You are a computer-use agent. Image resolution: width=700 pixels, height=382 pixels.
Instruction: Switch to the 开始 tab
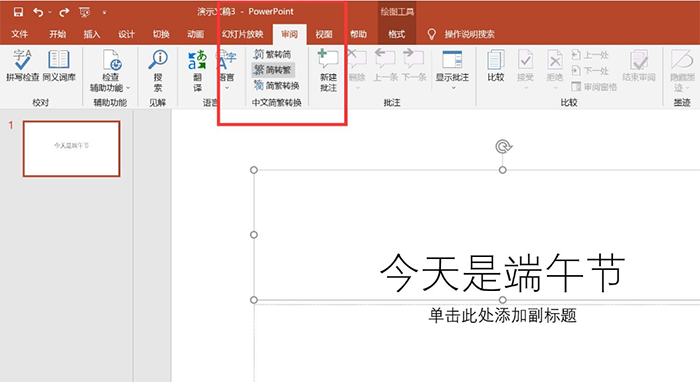tap(58, 34)
